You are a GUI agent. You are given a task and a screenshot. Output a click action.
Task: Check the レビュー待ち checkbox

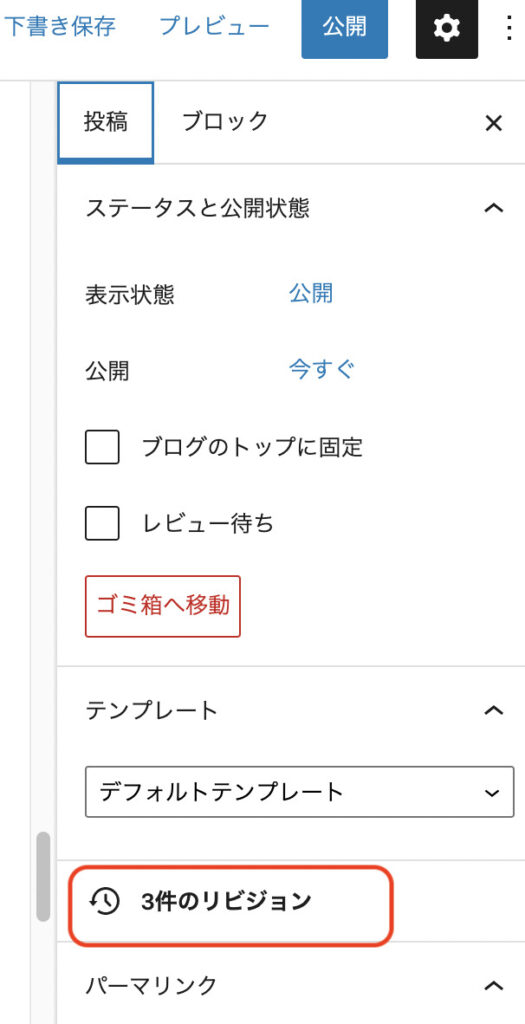point(102,523)
